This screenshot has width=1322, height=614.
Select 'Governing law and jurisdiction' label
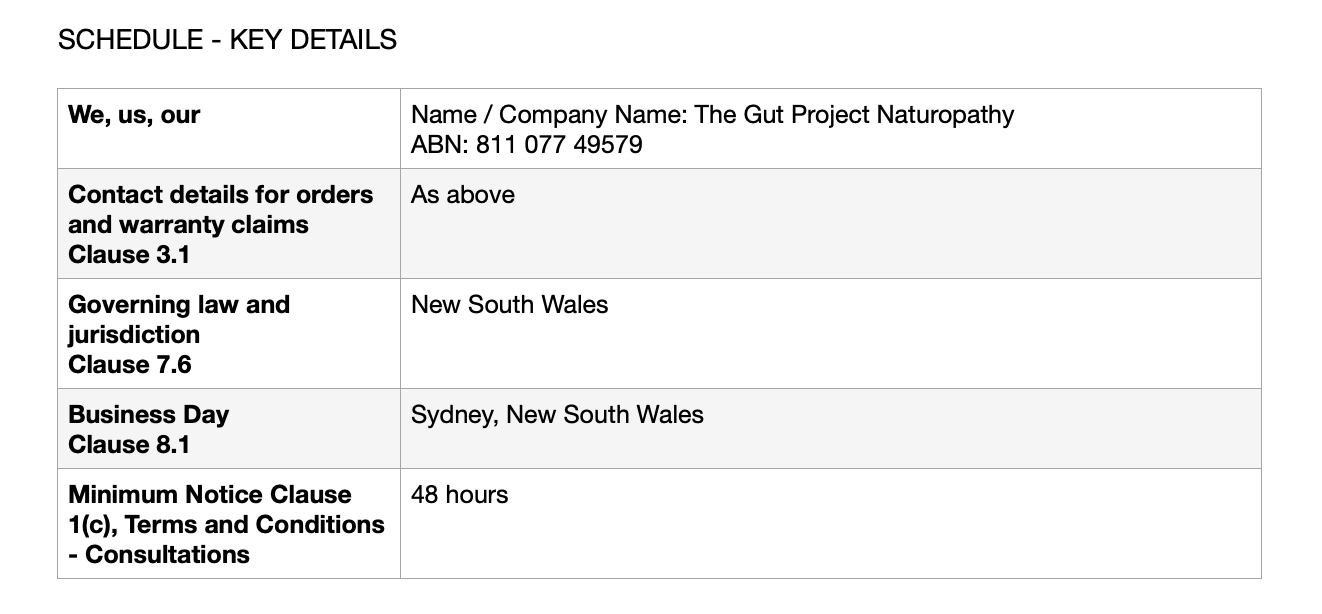tap(179, 320)
